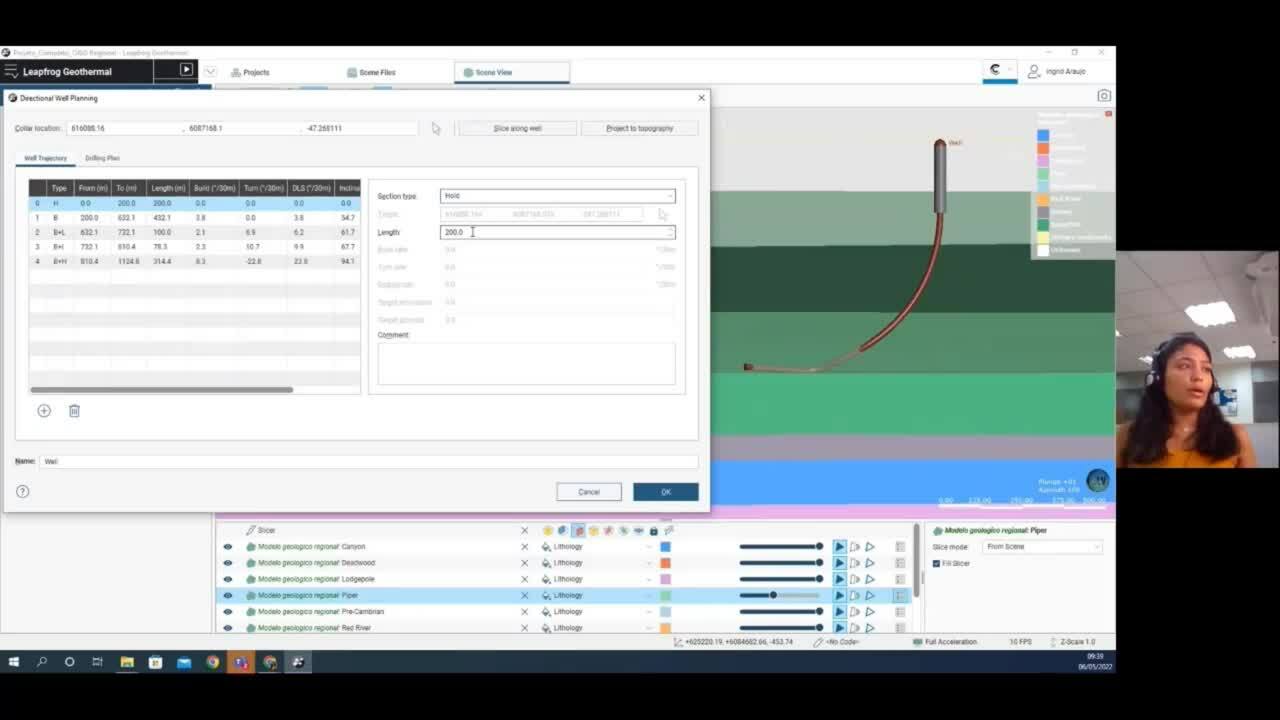Click the well Name input field
The image size is (1280, 720).
(x=368, y=461)
